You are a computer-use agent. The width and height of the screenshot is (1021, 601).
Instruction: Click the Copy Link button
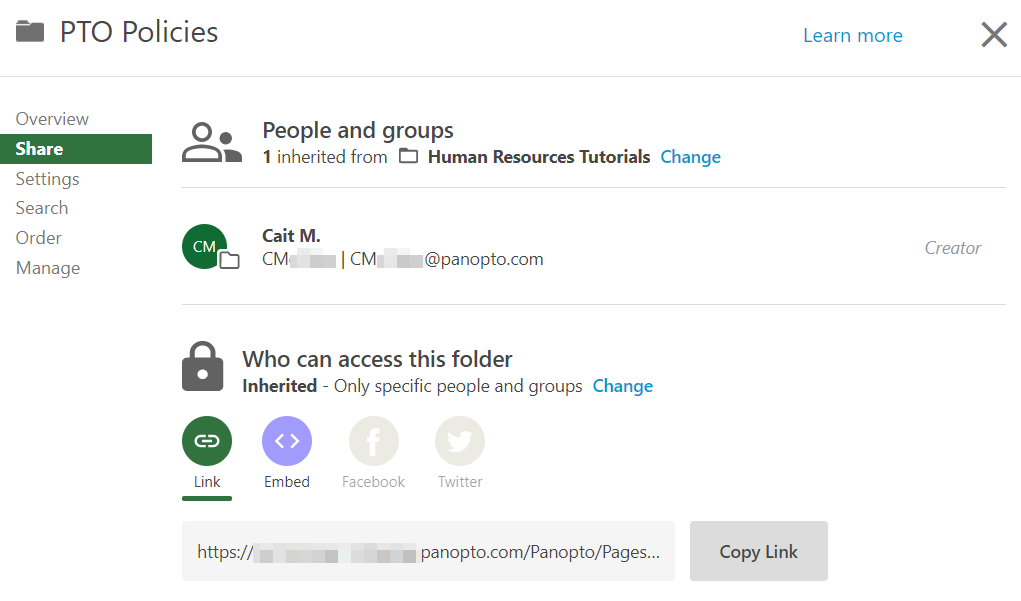pos(758,550)
